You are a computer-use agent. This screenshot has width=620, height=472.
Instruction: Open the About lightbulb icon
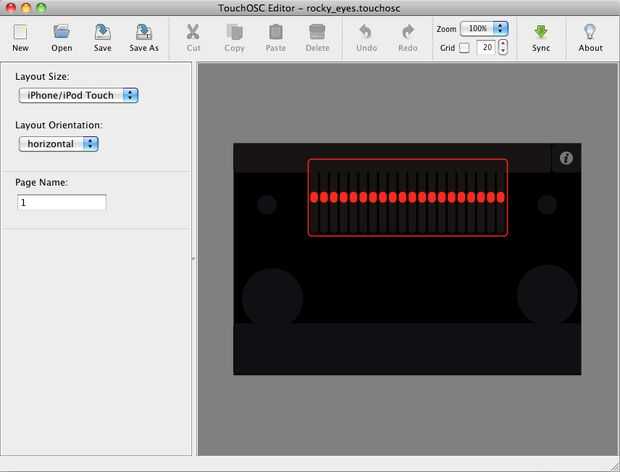click(590, 33)
